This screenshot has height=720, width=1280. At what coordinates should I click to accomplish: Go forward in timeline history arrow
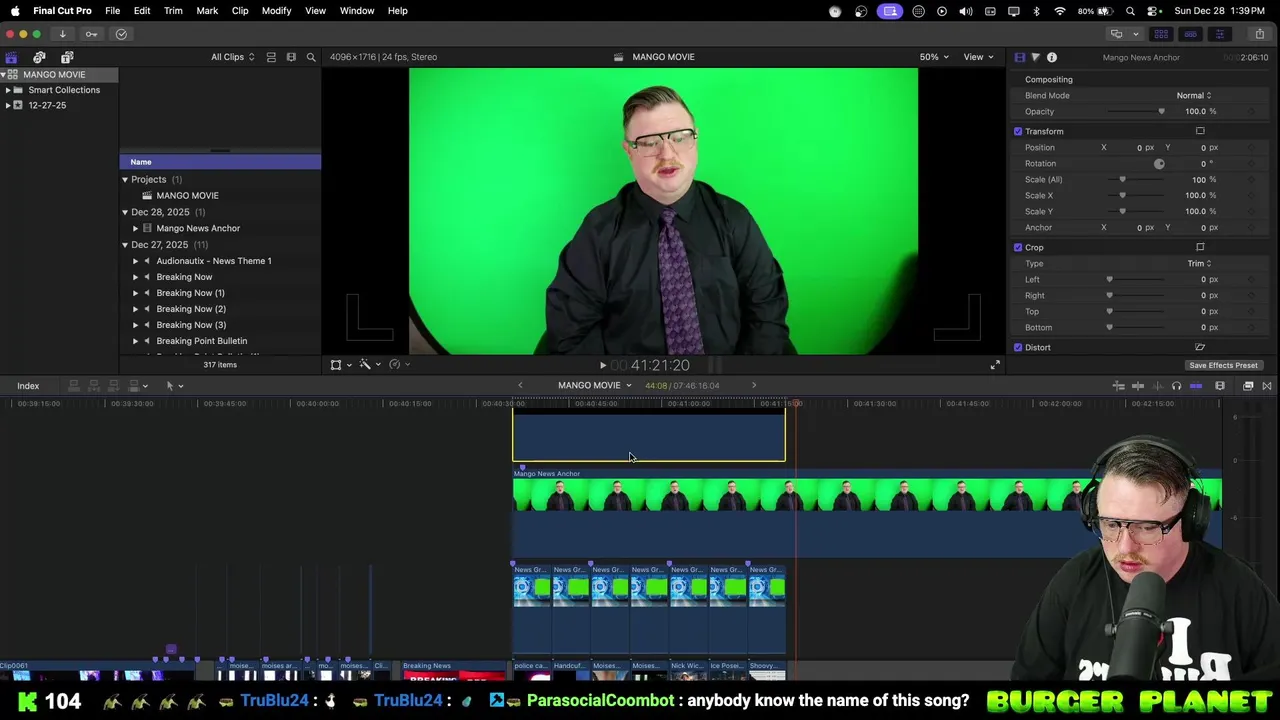(754, 386)
